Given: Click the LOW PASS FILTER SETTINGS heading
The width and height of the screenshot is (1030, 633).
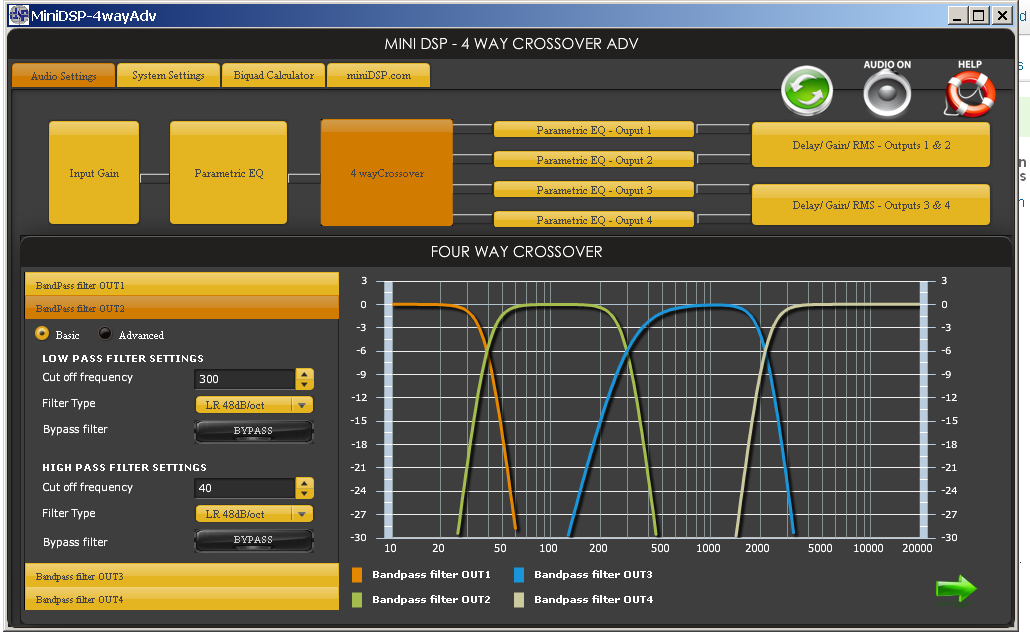Looking at the screenshot, I should (123, 359).
